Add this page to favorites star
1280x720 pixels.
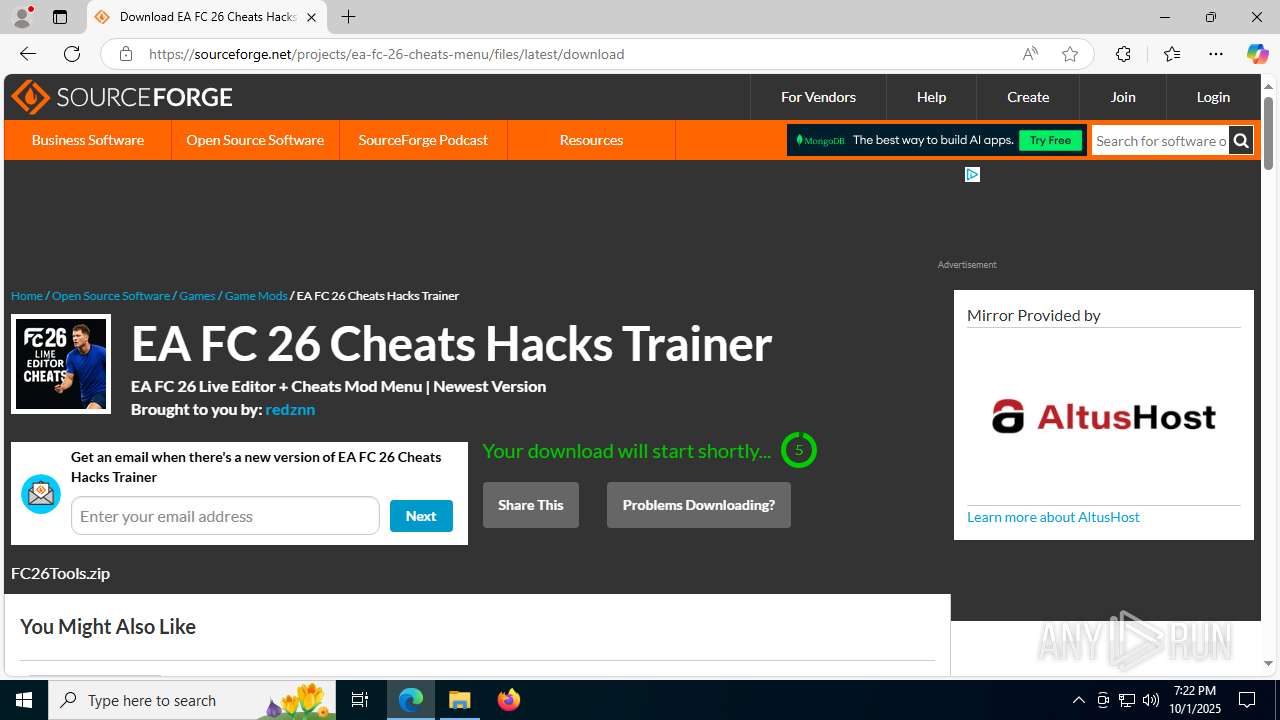1070,54
